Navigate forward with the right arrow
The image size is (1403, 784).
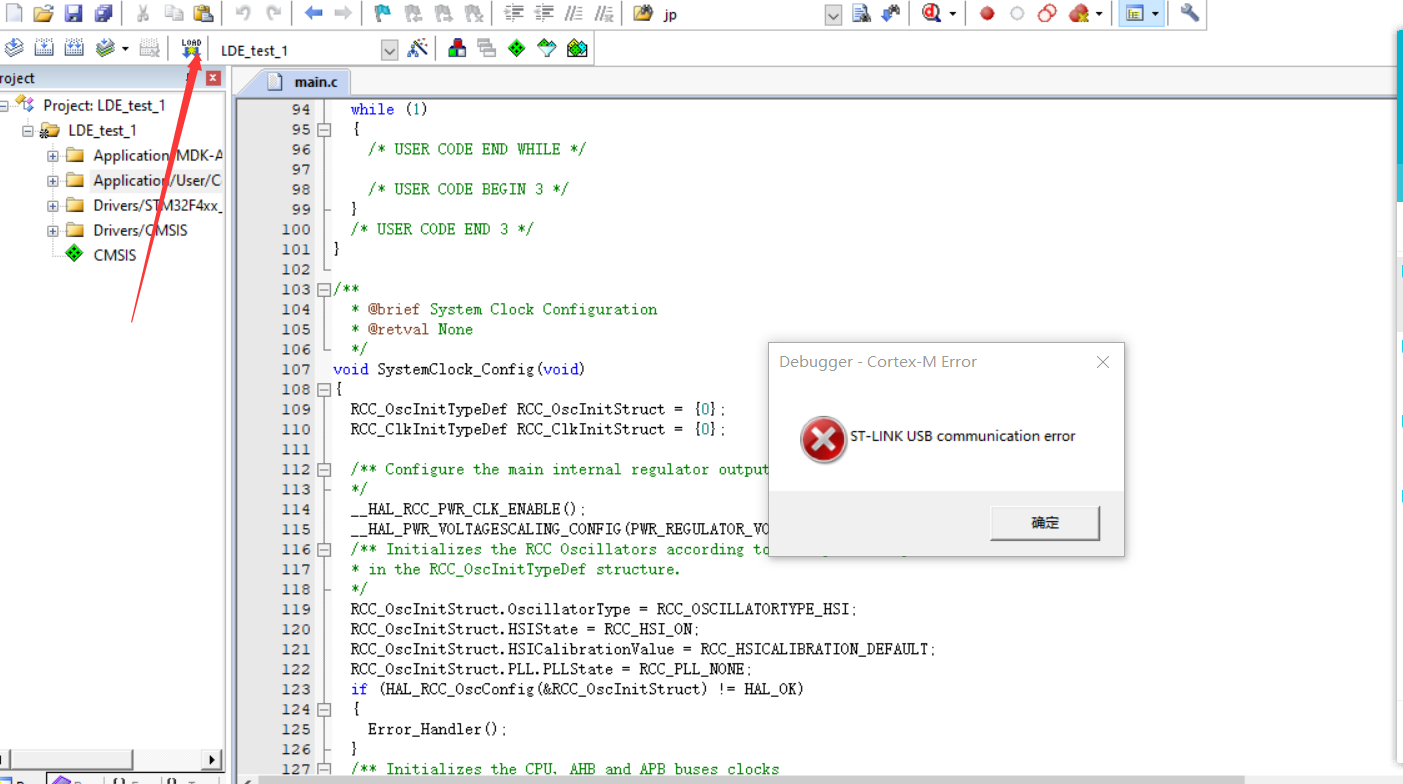click(342, 13)
